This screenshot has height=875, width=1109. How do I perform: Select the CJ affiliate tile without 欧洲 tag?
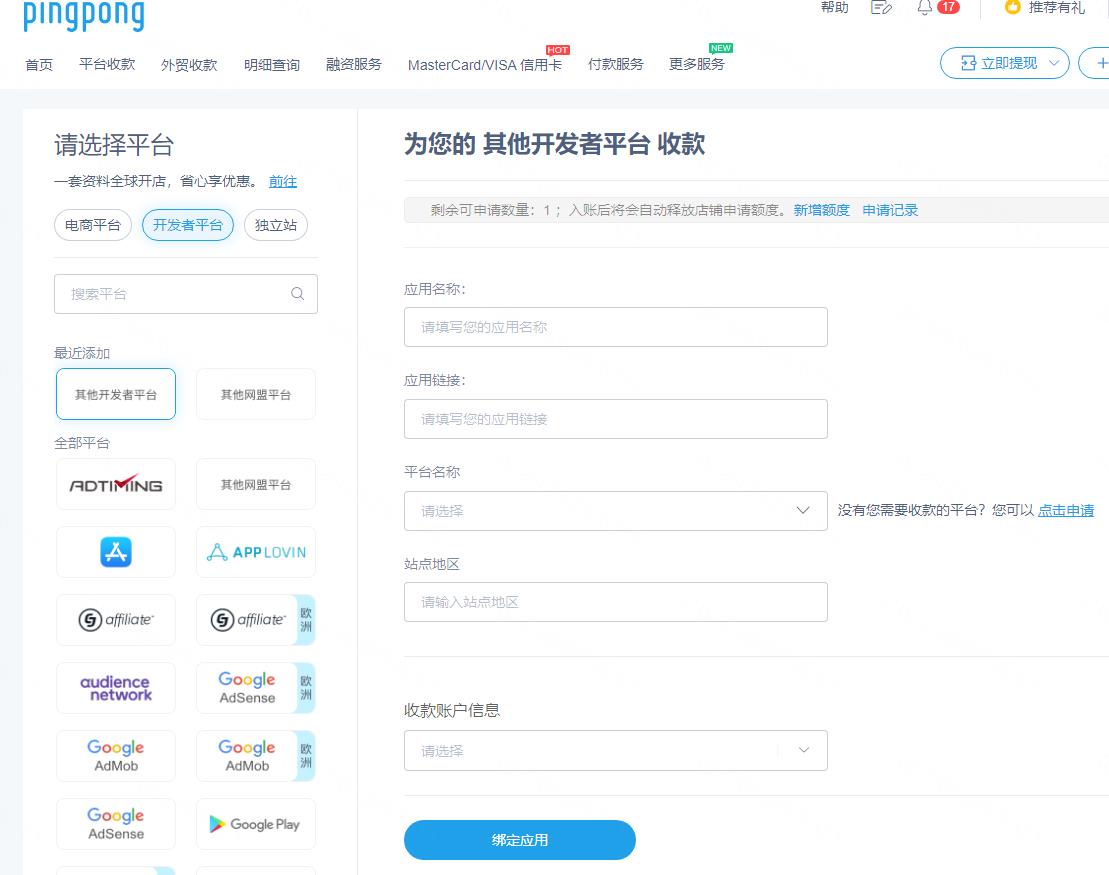pos(116,620)
